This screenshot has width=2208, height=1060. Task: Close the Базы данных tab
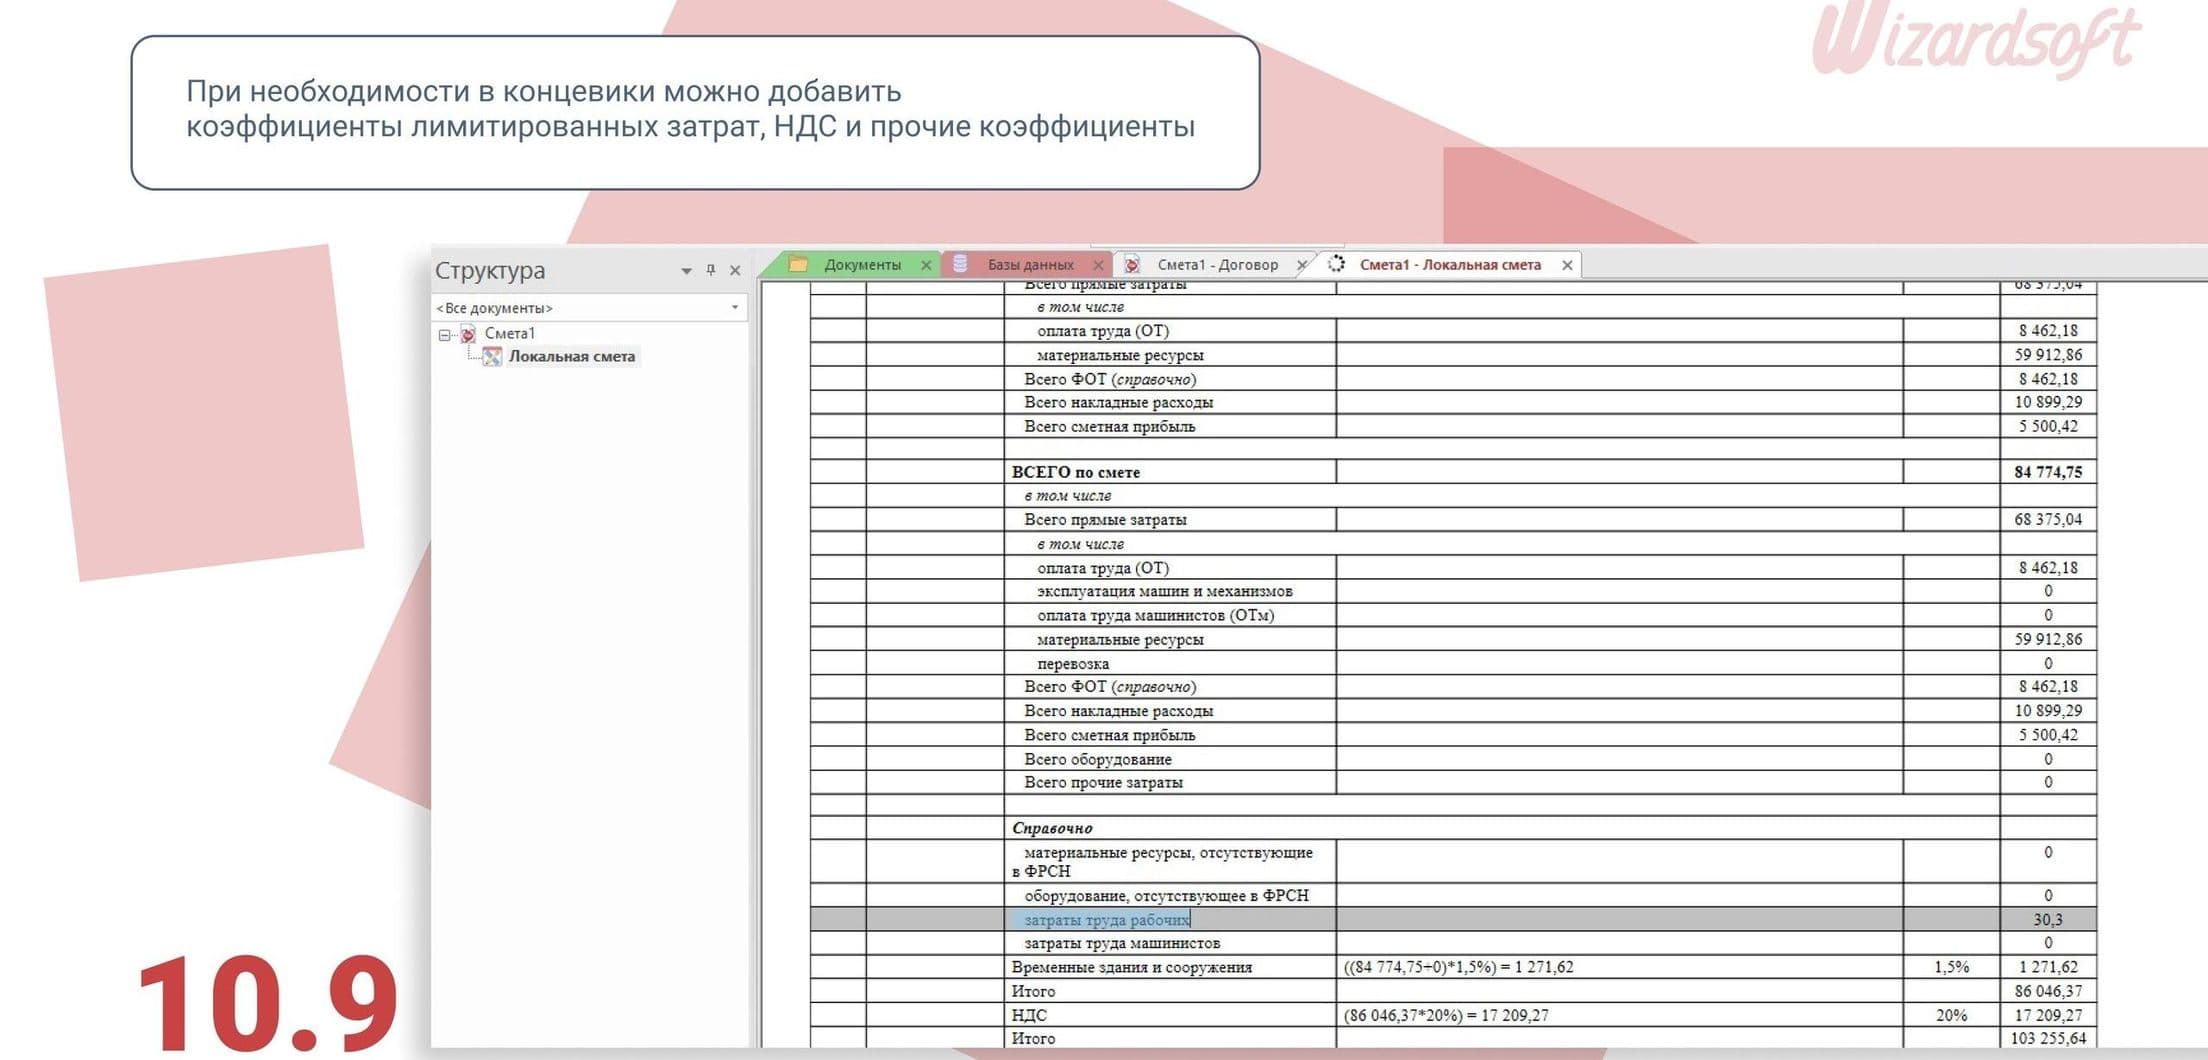(x=1098, y=265)
